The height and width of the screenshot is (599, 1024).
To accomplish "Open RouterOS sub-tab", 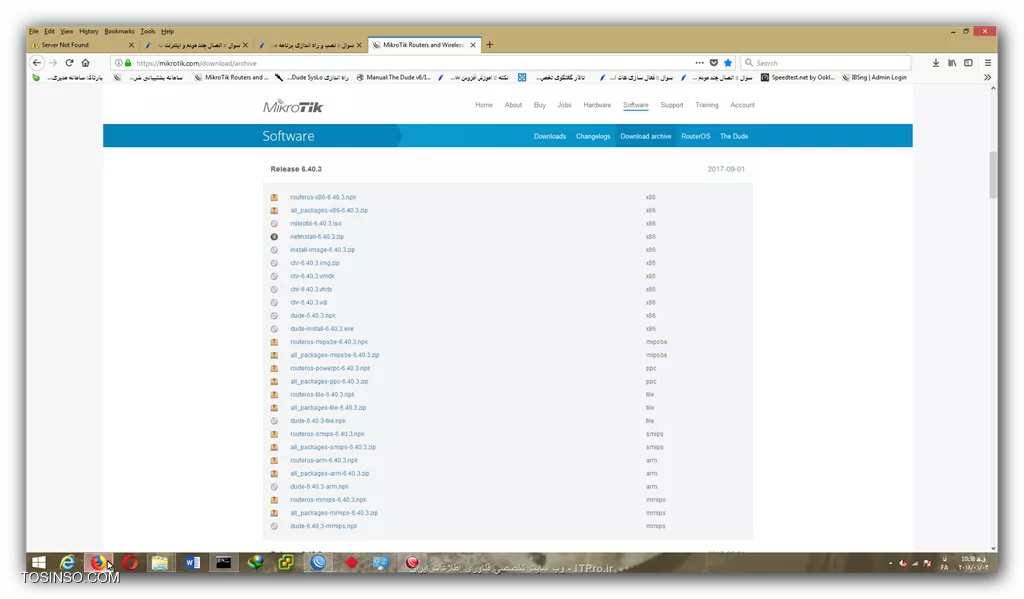I will click(x=696, y=136).
